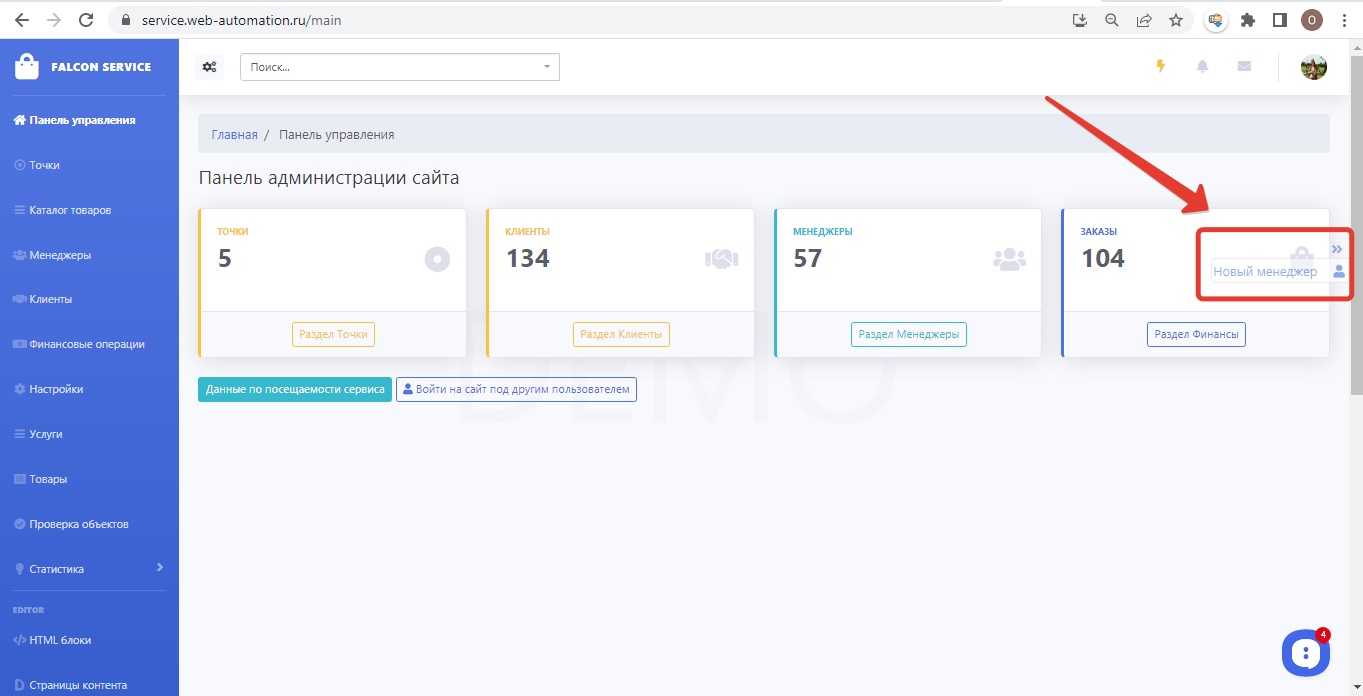Expand the side panel double-chevron icon
This screenshot has height=696, width=1363.
click(1337, 248)
